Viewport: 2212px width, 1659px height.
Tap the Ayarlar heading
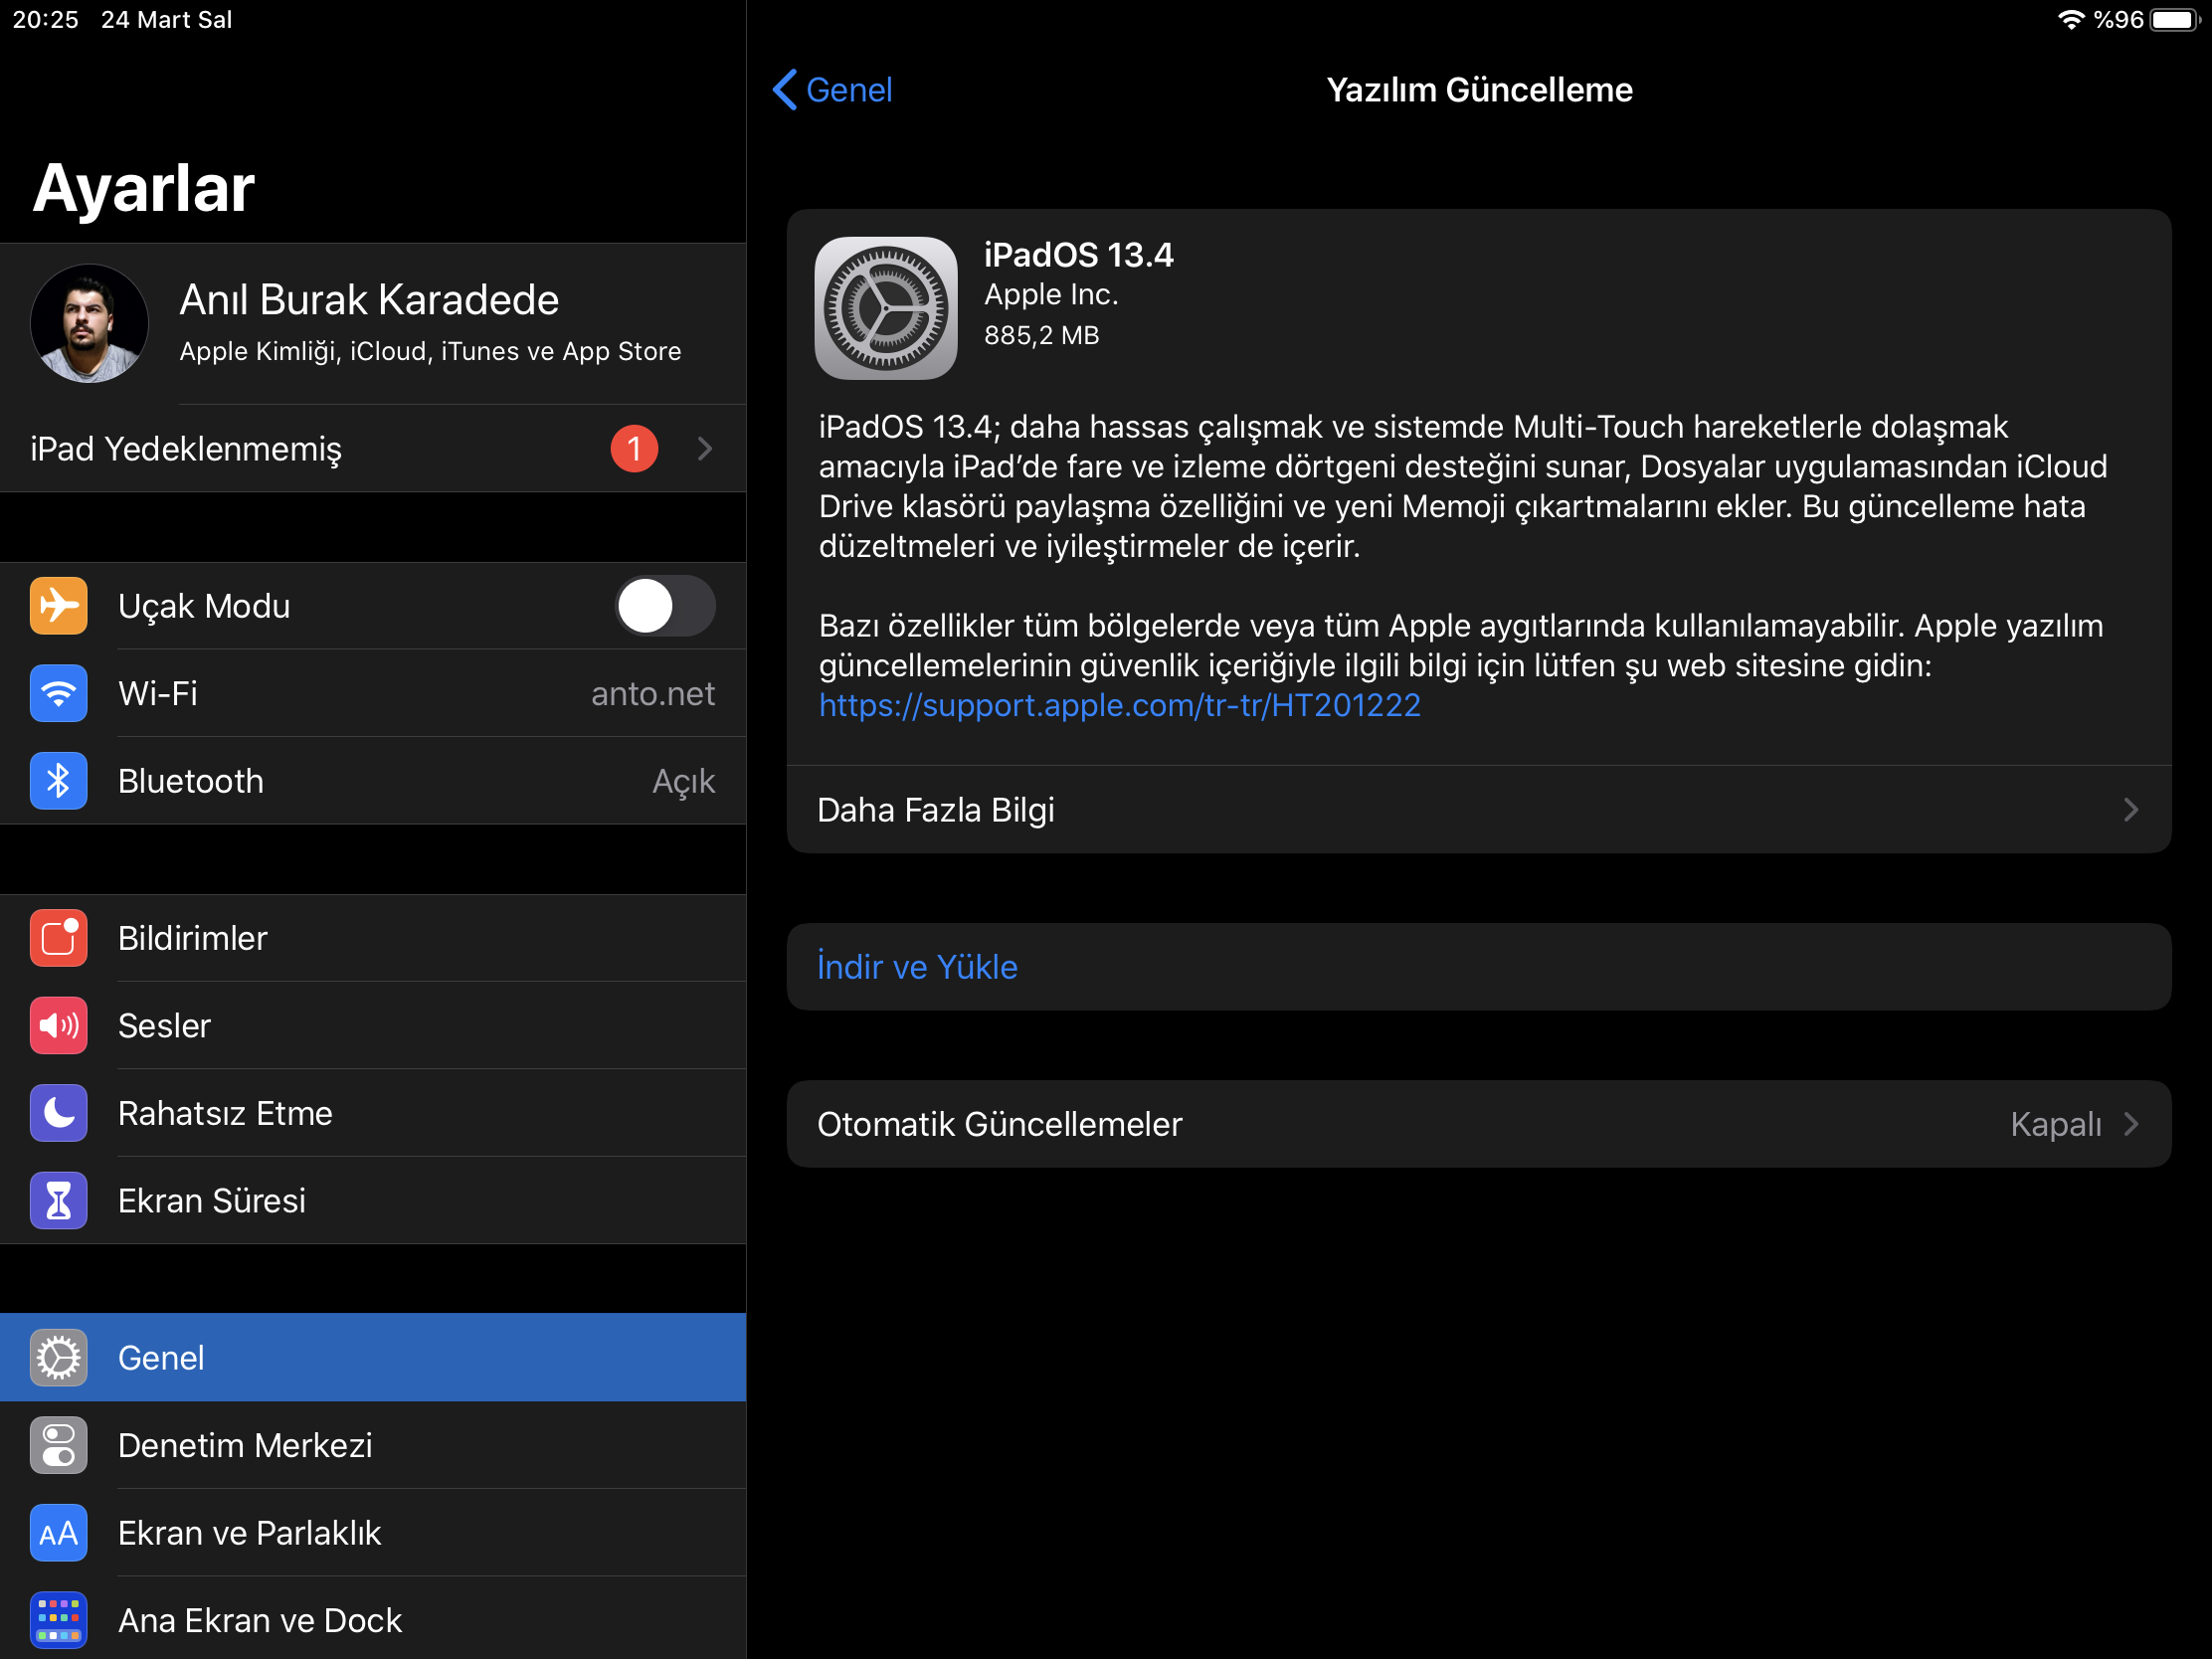[144, 188]
